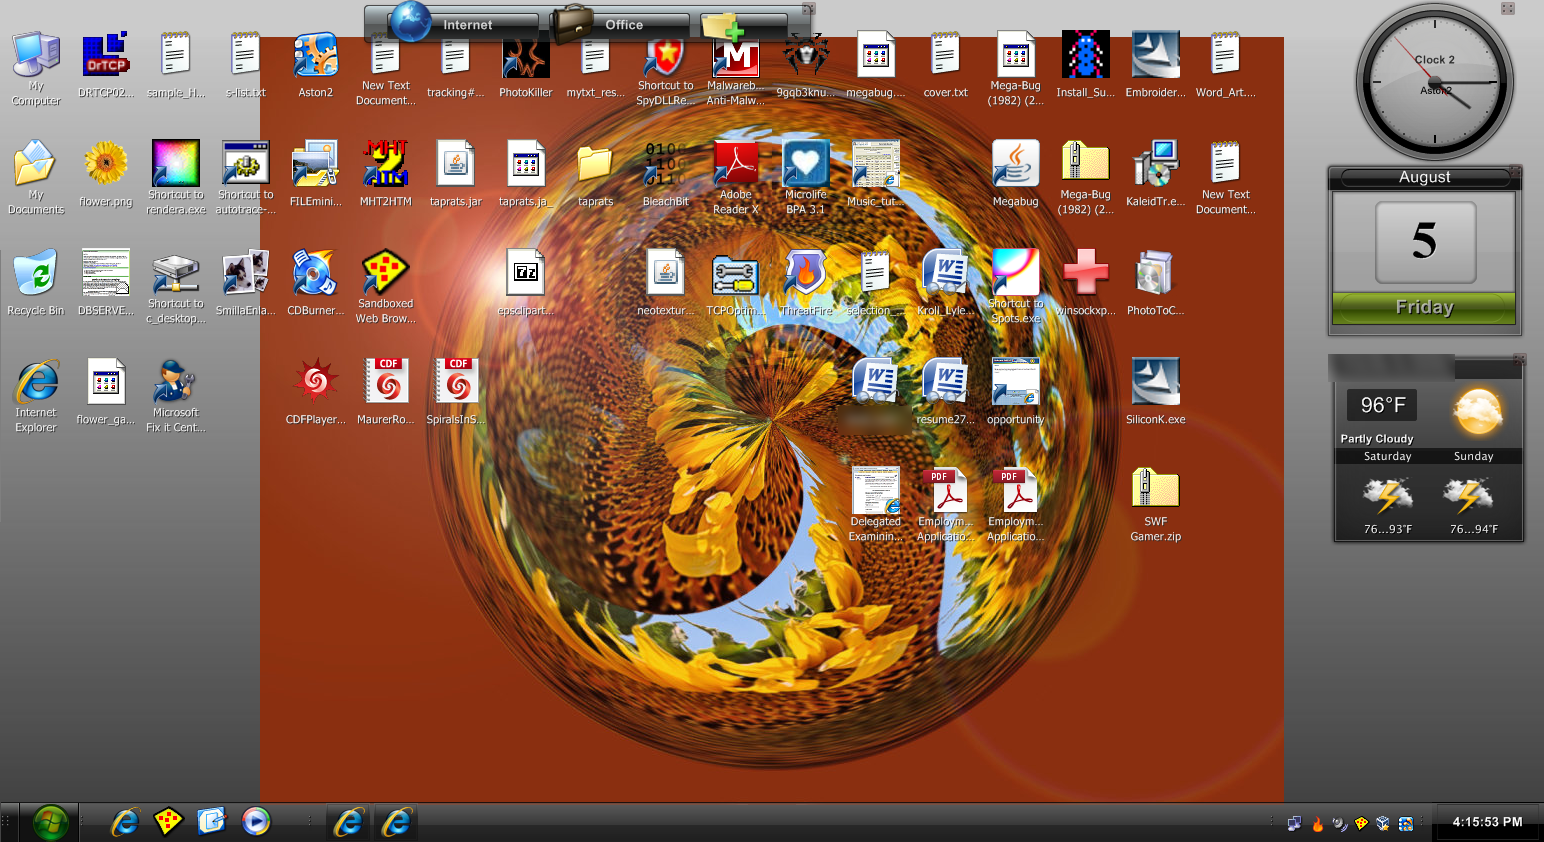
Task: Launch Windows Media Player from quick launch
Action: [x=256, y=821]
